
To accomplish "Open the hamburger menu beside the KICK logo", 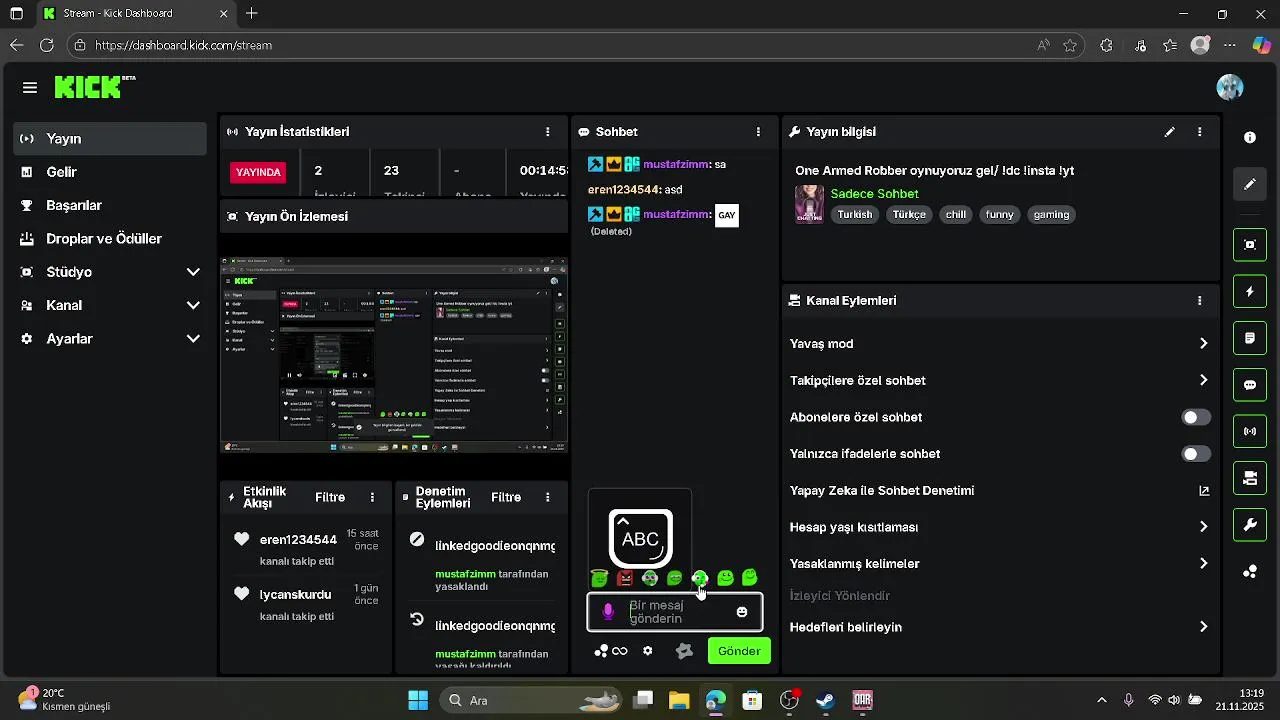I will click(30, 88).
